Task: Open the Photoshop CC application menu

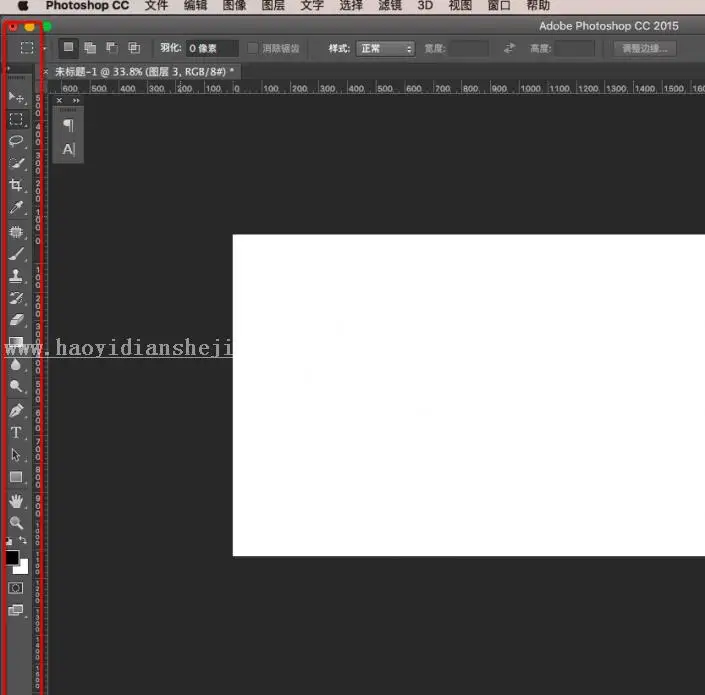Action: click(87, 6)
